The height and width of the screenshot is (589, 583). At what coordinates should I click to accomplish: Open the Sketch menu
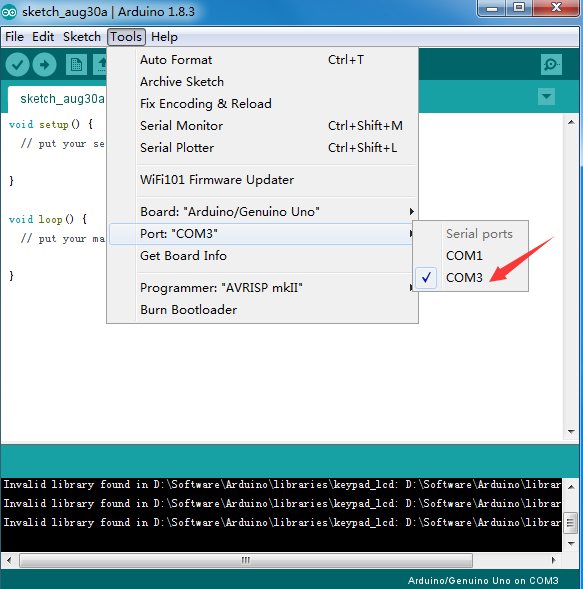(x=82, y=37)
